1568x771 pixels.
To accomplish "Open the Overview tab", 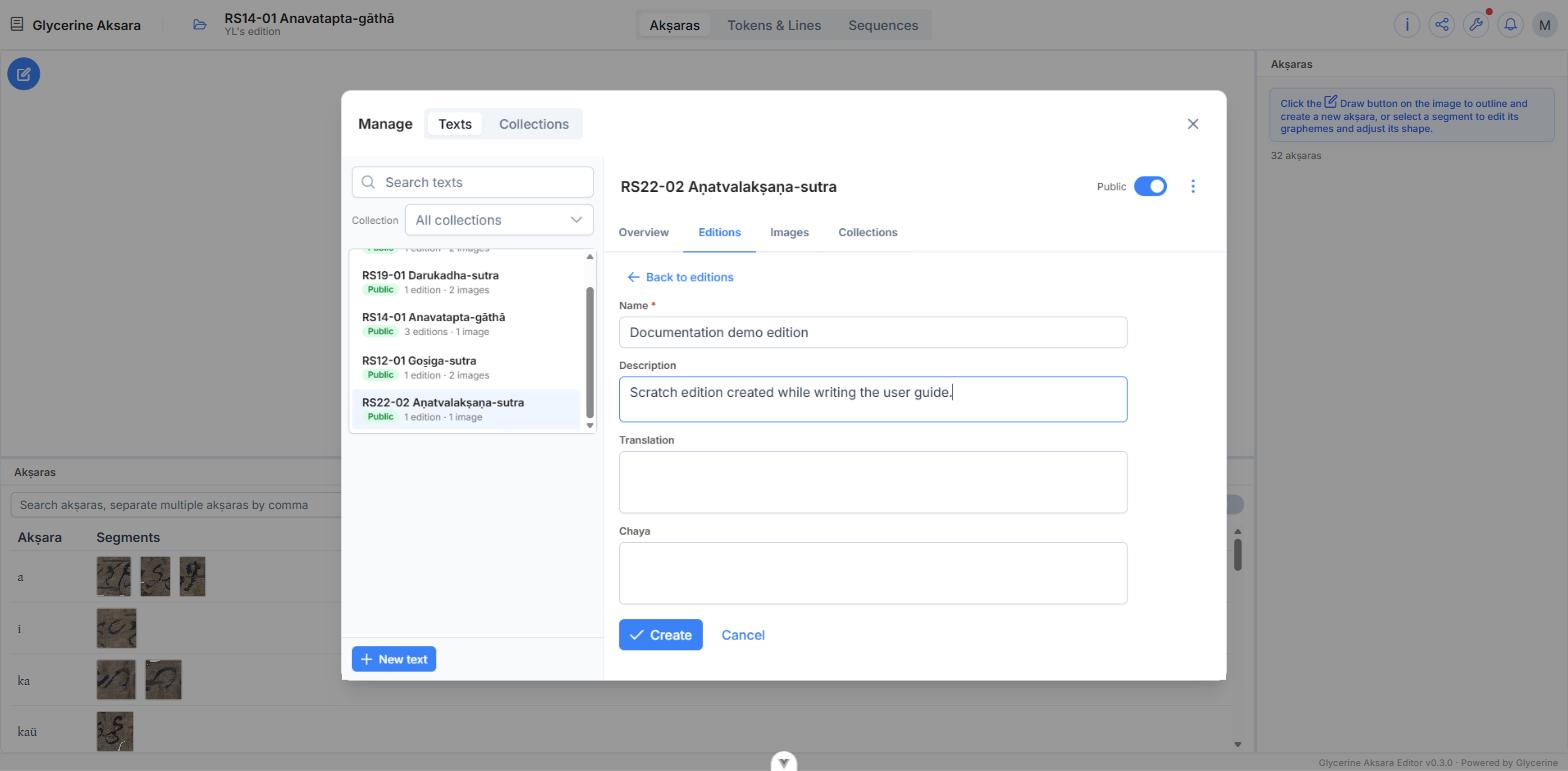I will 644,232.
